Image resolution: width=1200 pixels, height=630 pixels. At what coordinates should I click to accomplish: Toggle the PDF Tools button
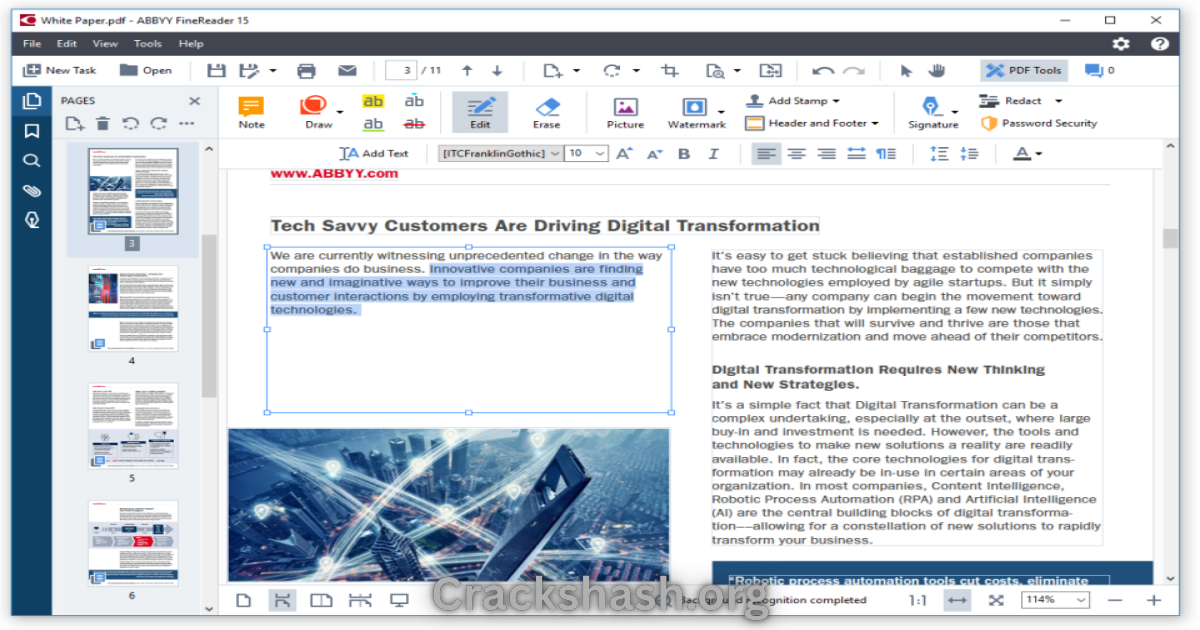pyautogui.click(x=1024, y=70)
